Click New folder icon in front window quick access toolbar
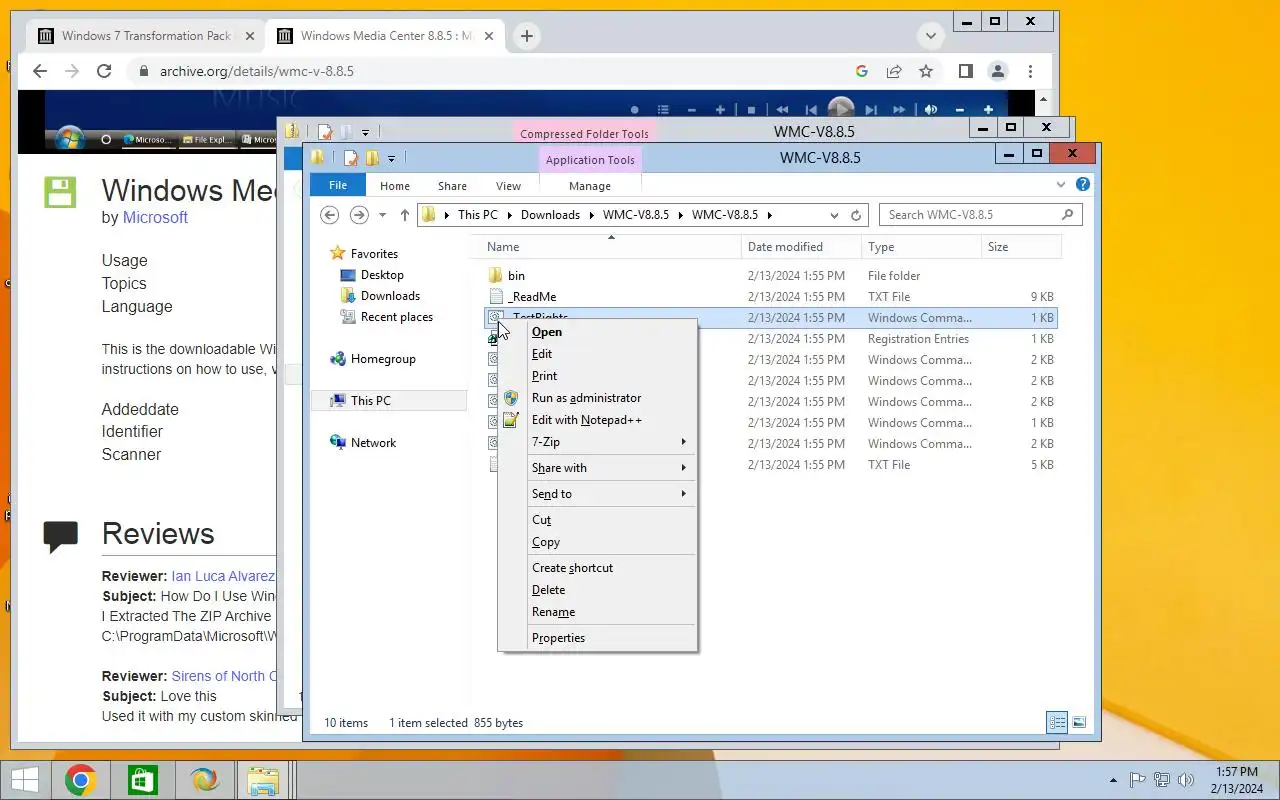The height and width of the screenshot is (800, 1280). click(x=372, y=158)
